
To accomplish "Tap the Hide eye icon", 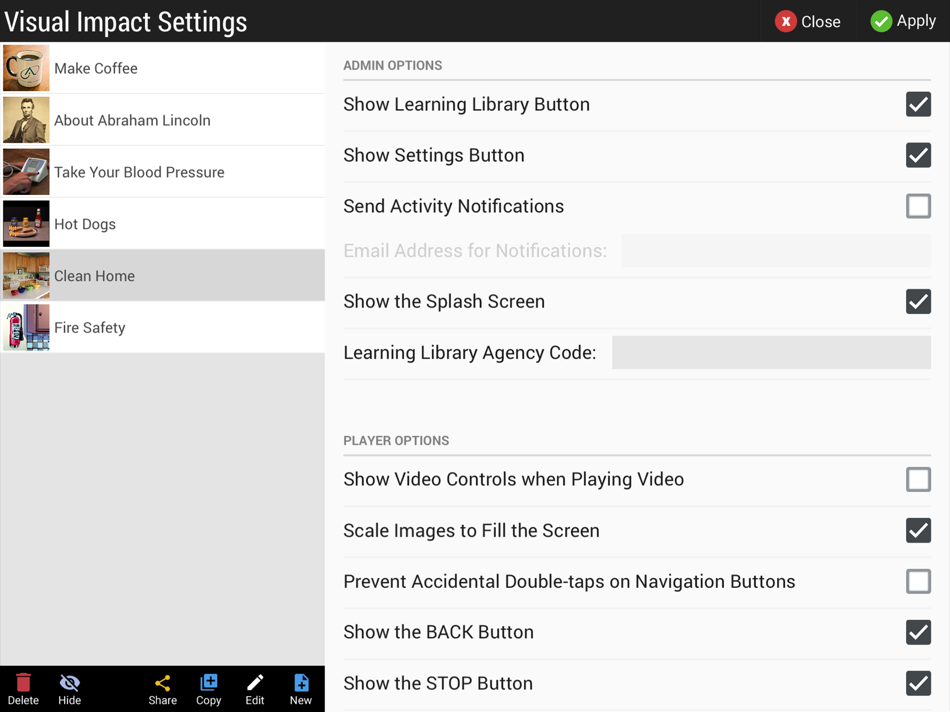I will 70,683.
